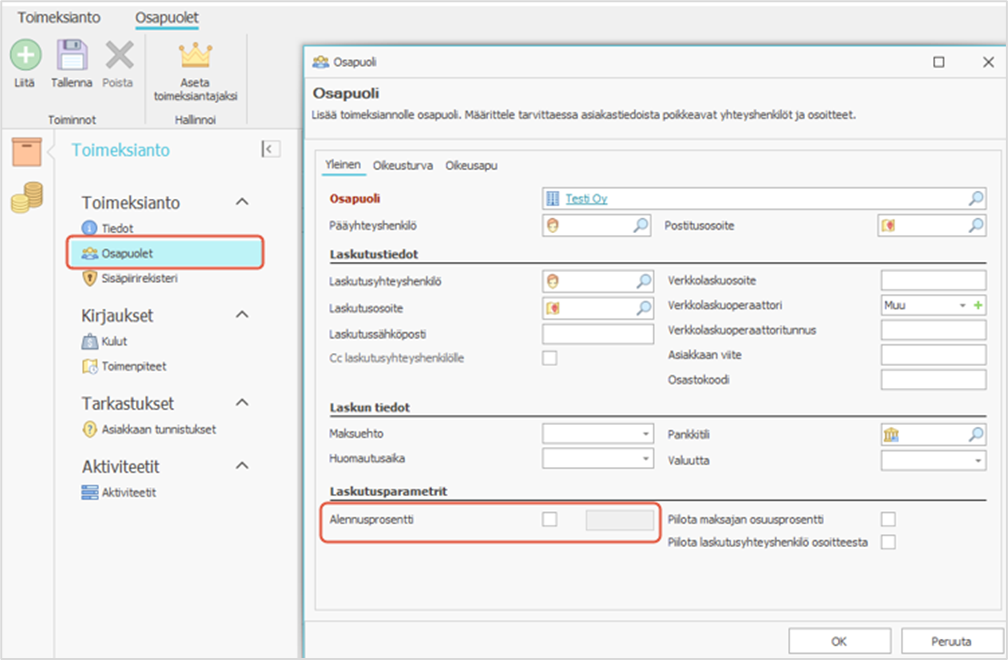Click the green plus beside Verkkolaskuoperaattori
The height and width of the screenshot is (660, 1008).
(x=979, y=304)
